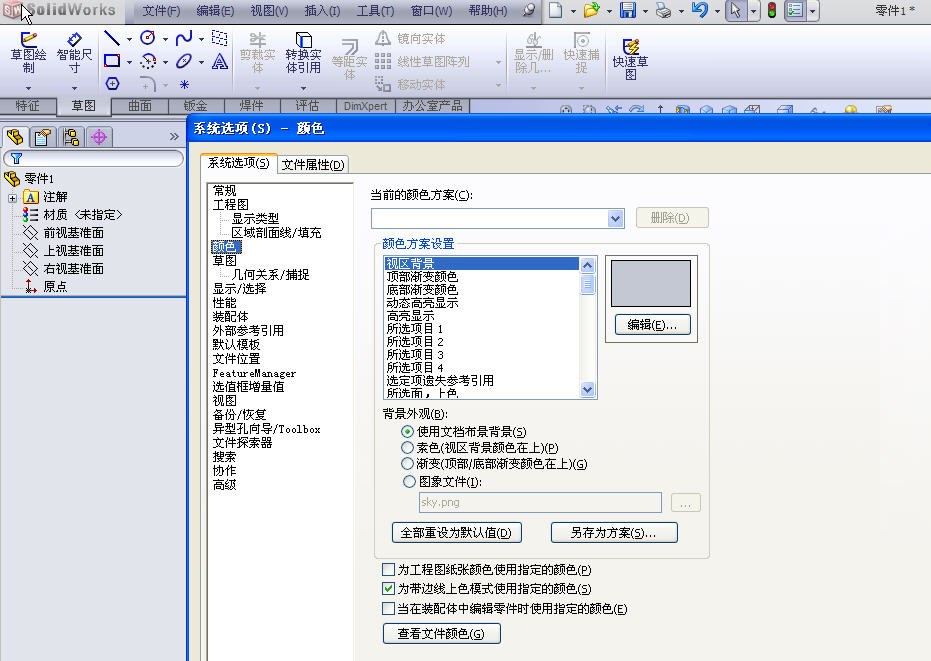The width and height of the screenshot is (931, 661).
Task: Click Rapid Sketch (快速草图) tool
Action: click(x=631, y=59)
